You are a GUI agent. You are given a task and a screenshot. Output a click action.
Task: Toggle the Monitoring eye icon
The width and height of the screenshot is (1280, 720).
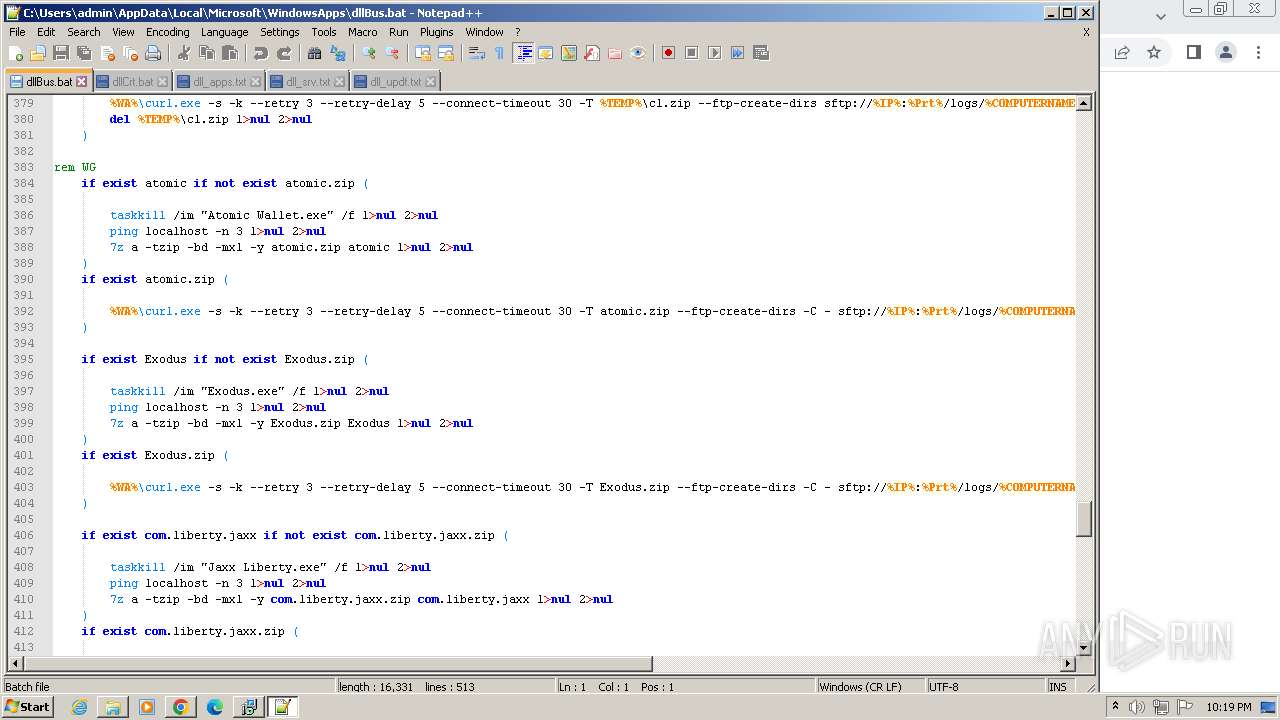pos(638,53)
